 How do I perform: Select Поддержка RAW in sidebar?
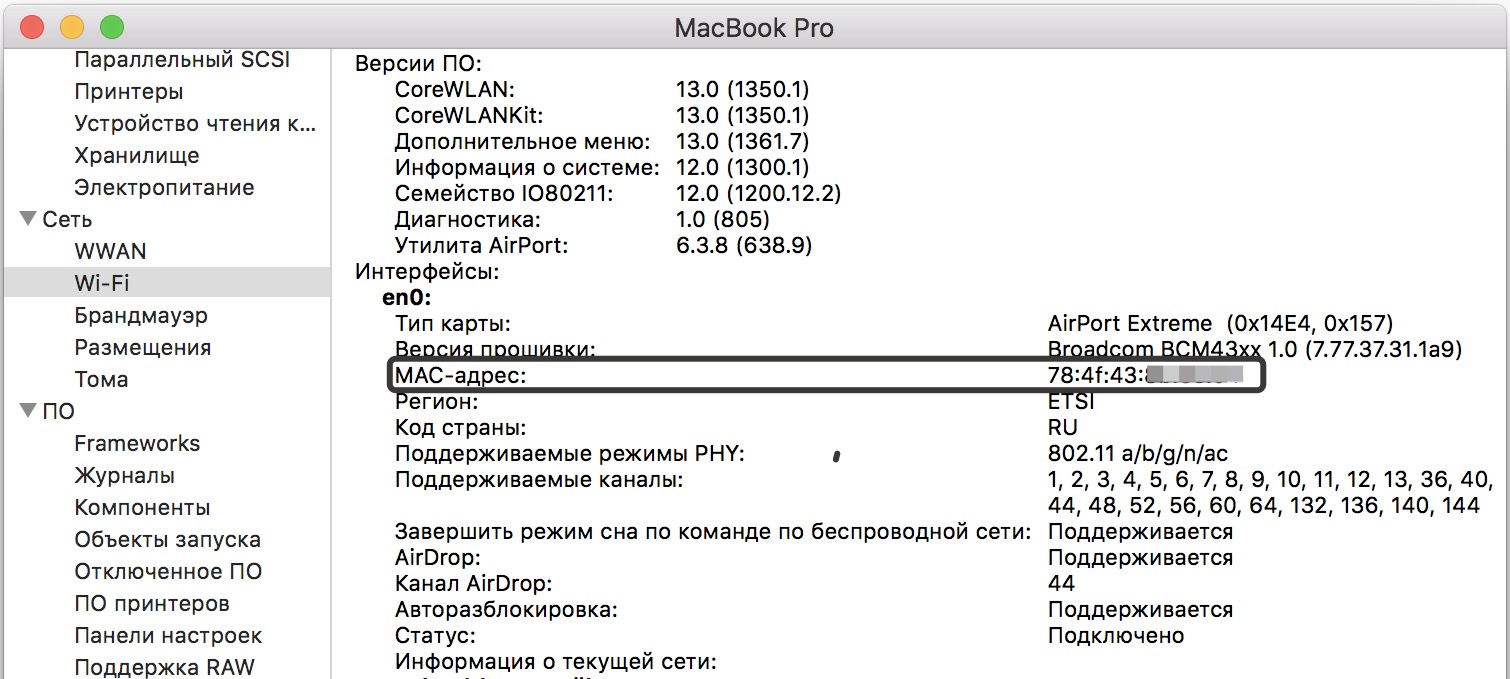(x=164, y=667)
